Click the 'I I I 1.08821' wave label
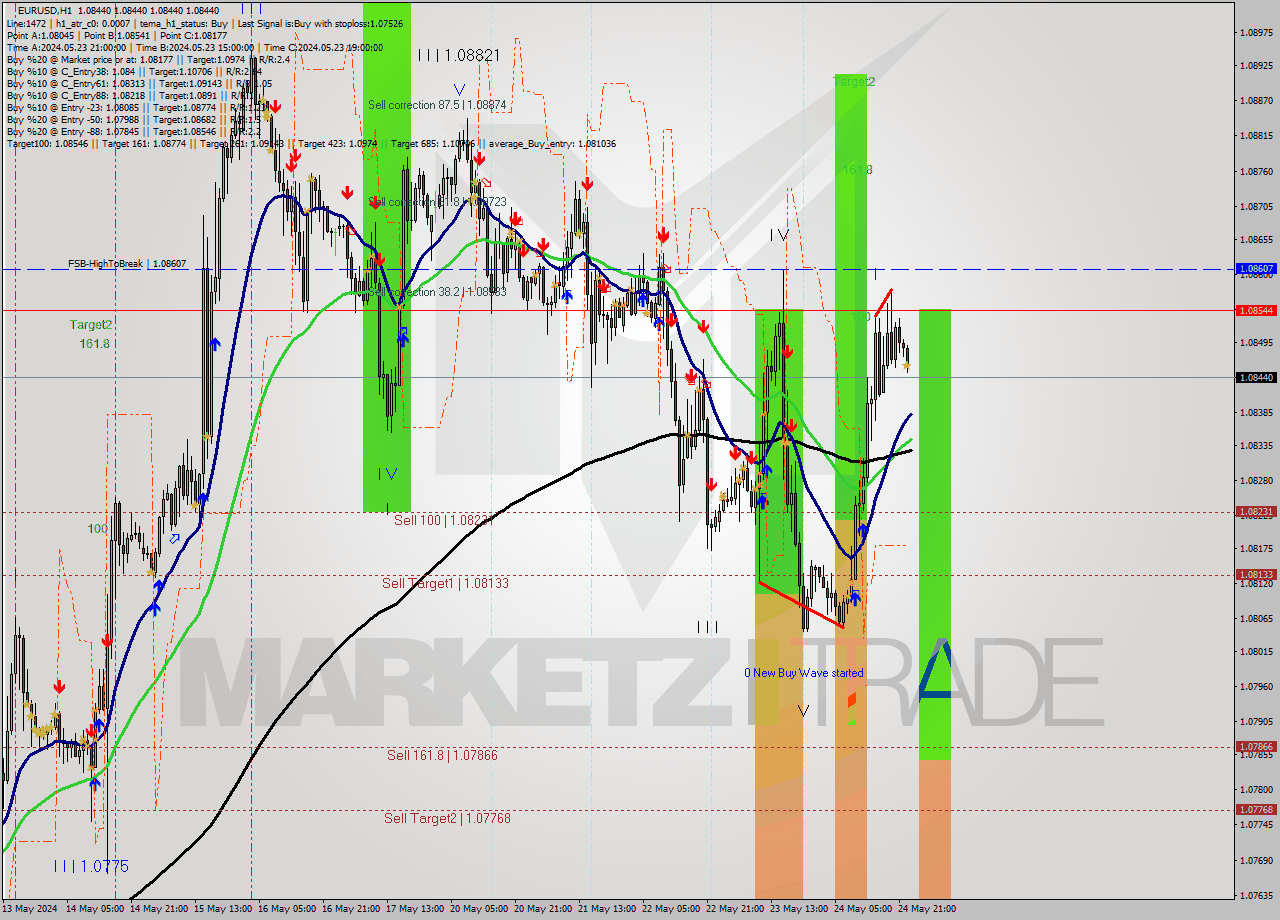Screen dimensions: 1280x920 [459, 56]
